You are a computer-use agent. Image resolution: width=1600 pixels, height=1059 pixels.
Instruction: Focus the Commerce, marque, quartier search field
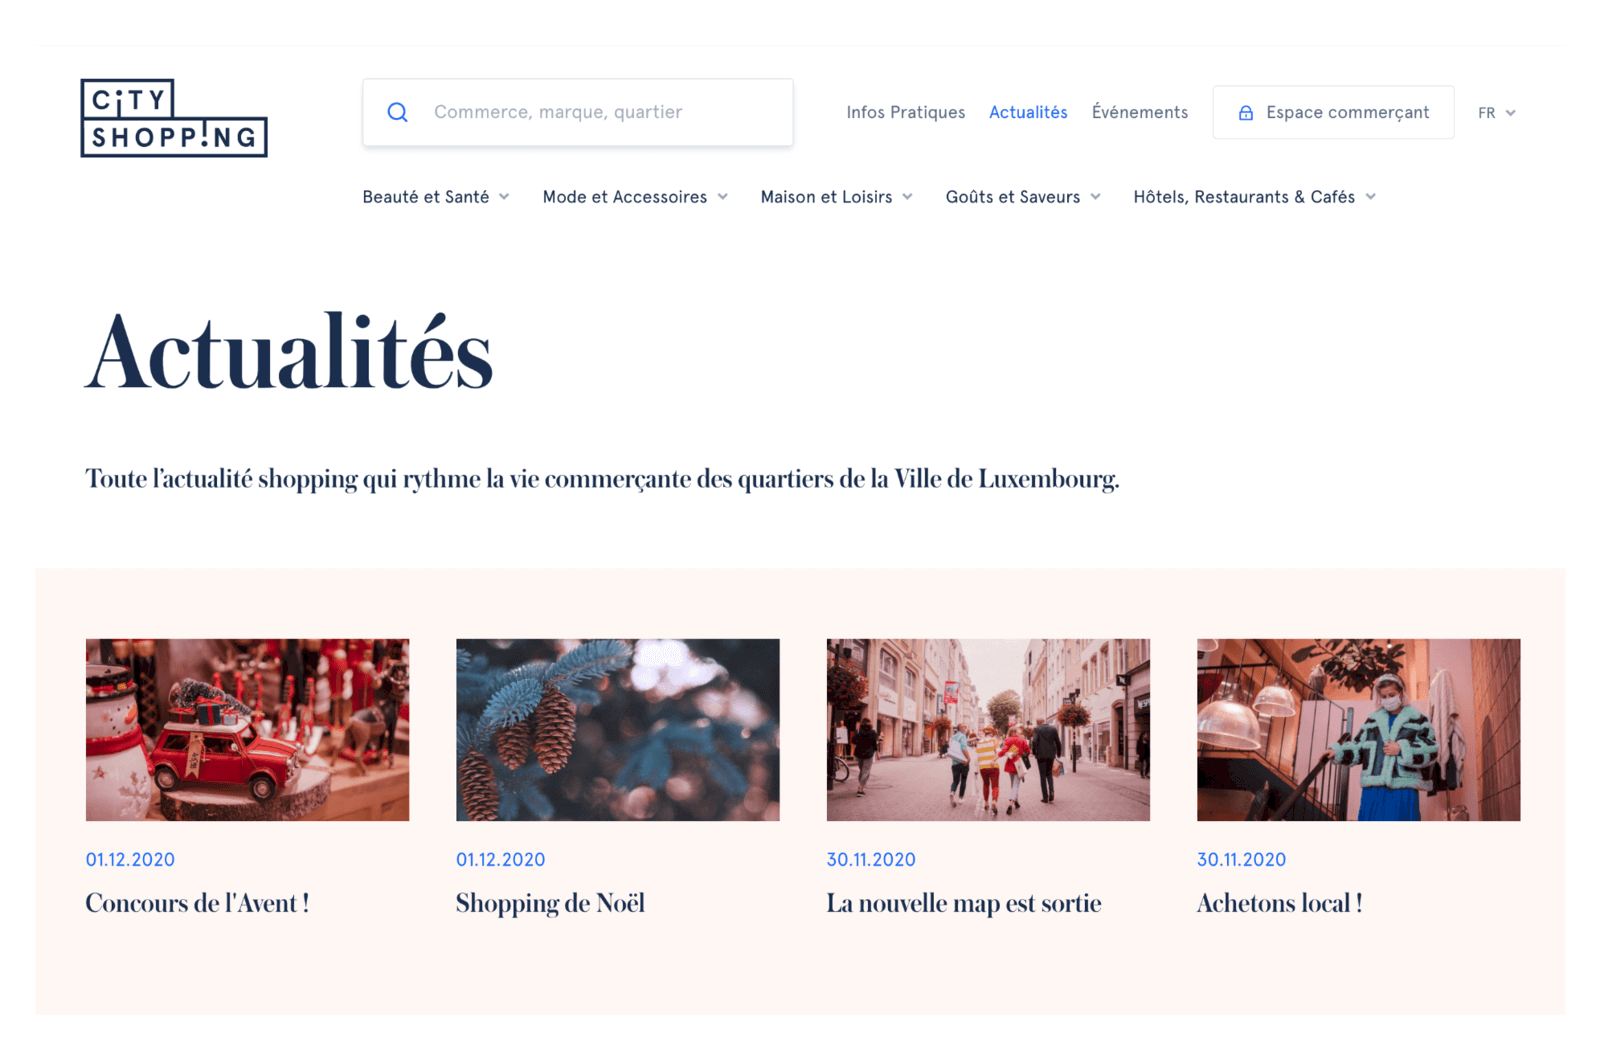pos(578,112)
